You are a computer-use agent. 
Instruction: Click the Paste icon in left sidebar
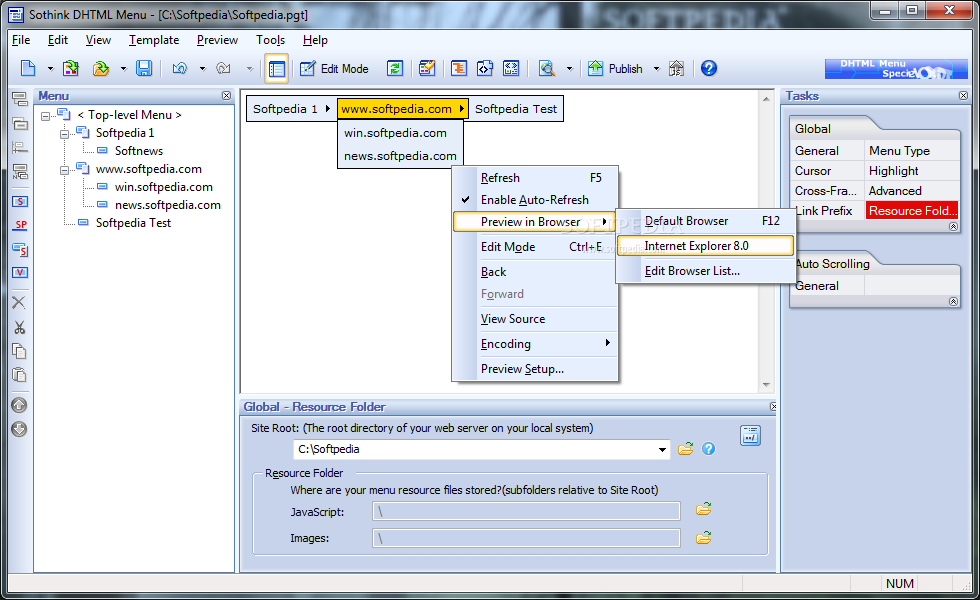19,375
